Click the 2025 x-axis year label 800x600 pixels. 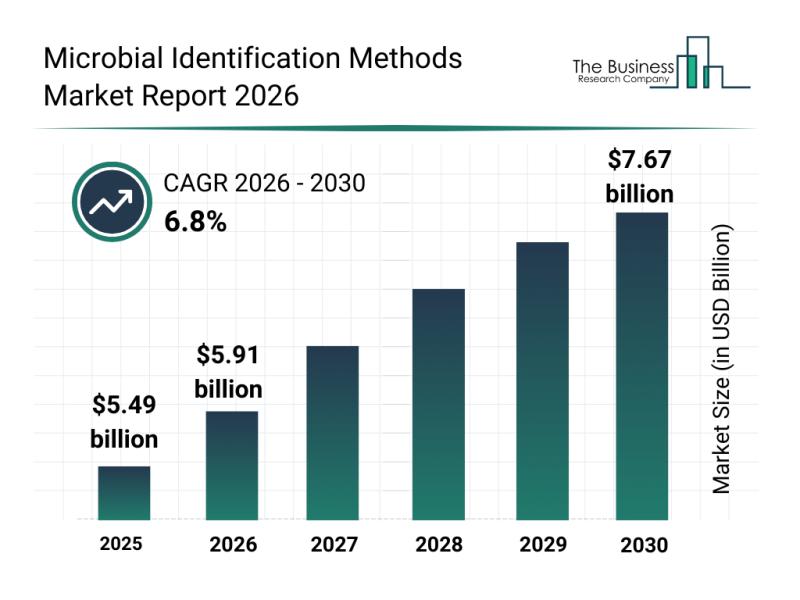pyautogui.click(x=121, y=544)
